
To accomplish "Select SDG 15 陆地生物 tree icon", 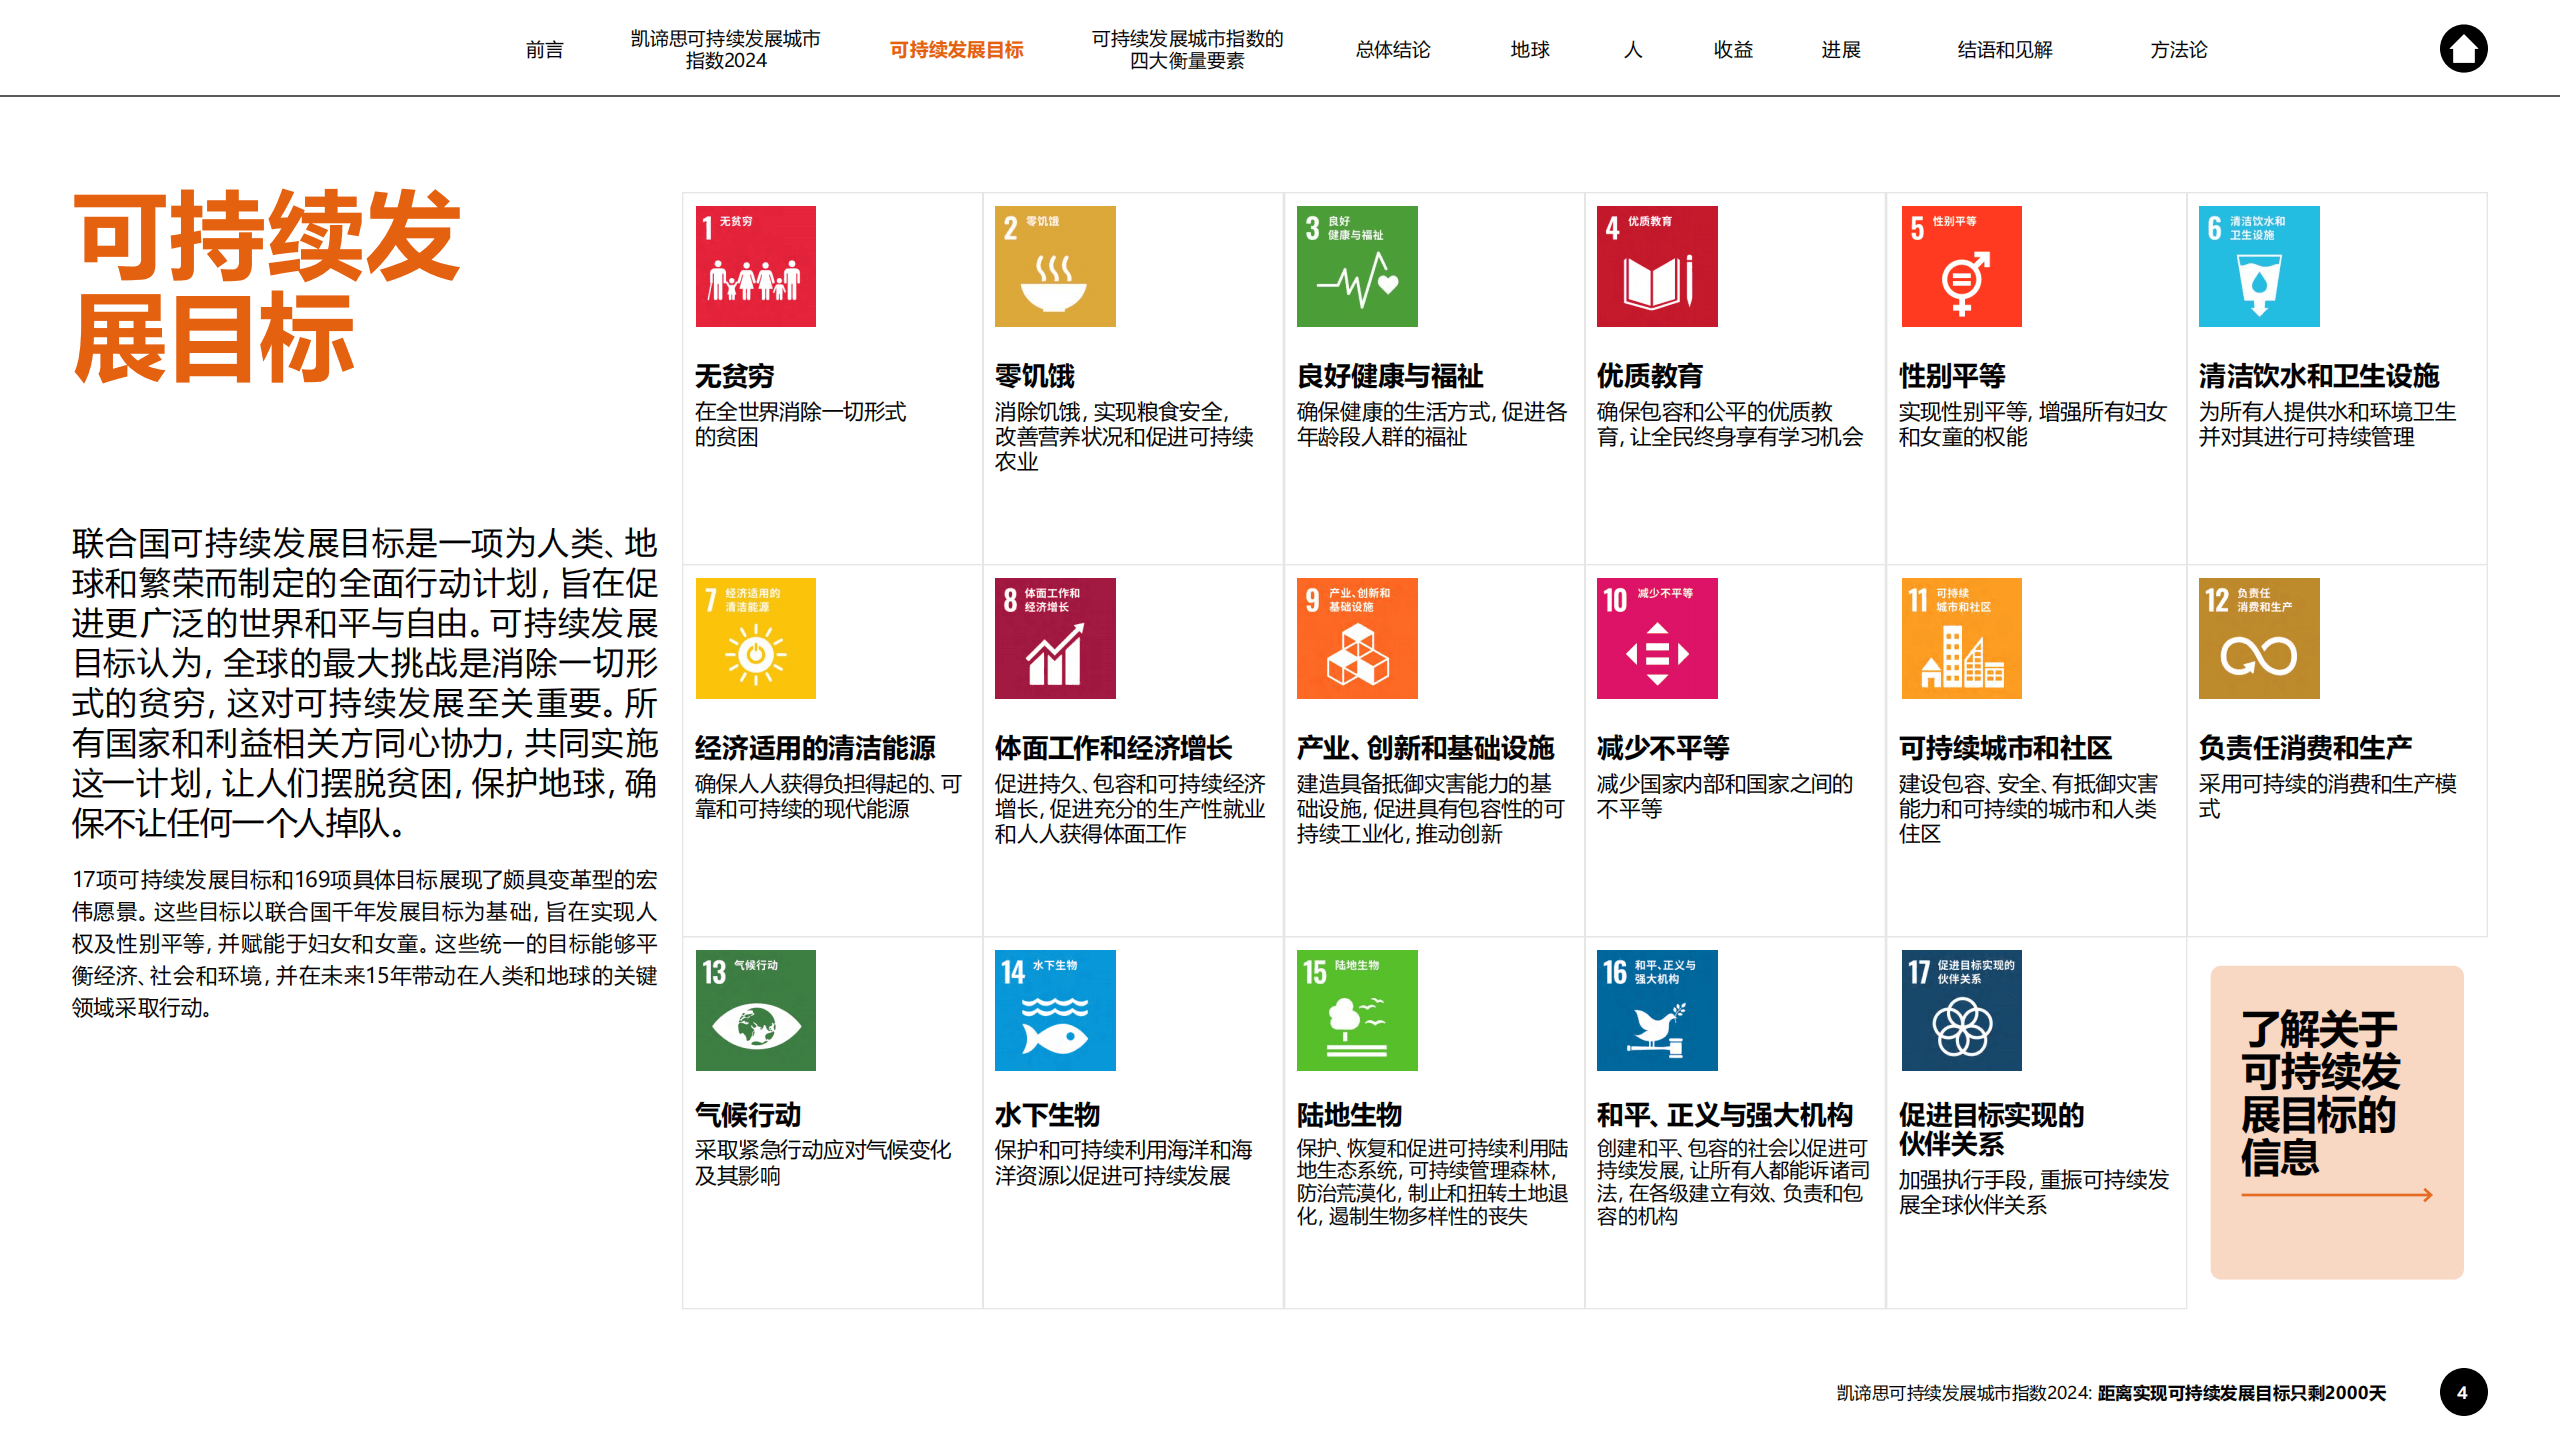I will 1357,1010.
